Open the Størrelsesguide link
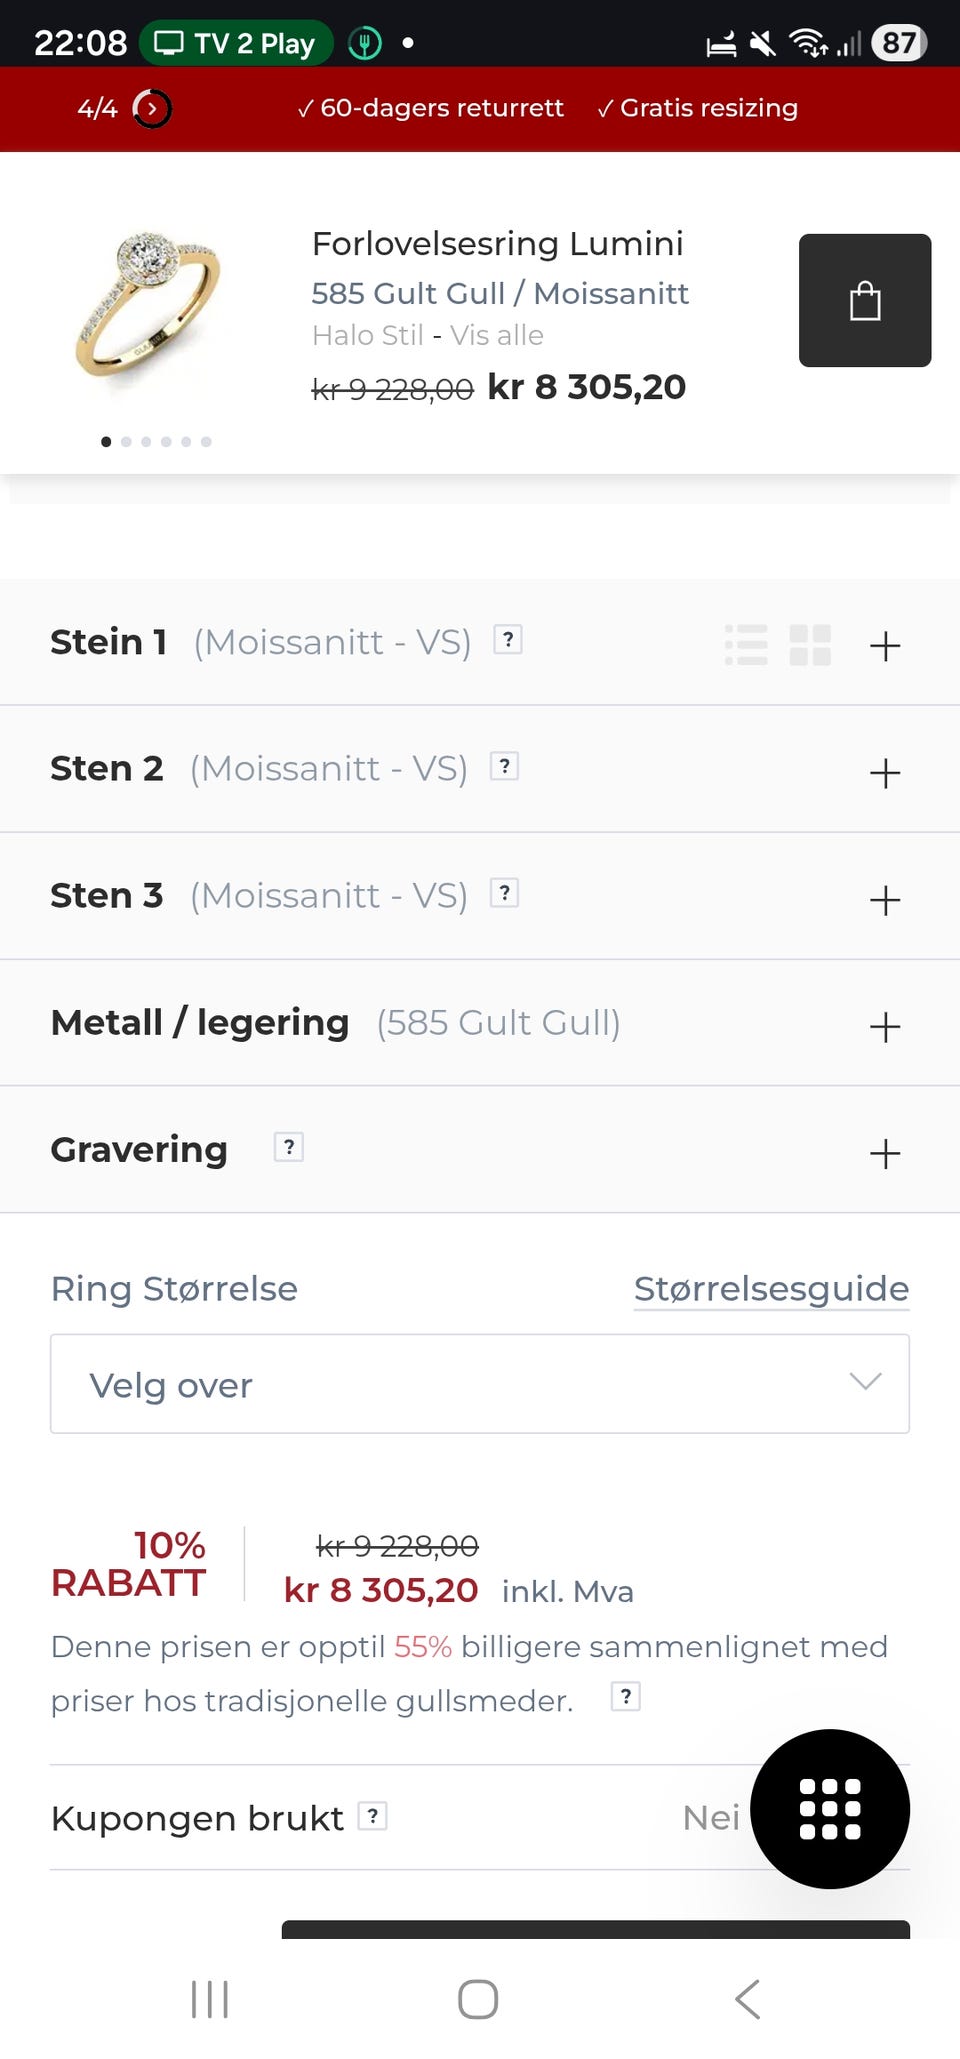Viewport: 960px width, 2059px height. coord(771,1289)
